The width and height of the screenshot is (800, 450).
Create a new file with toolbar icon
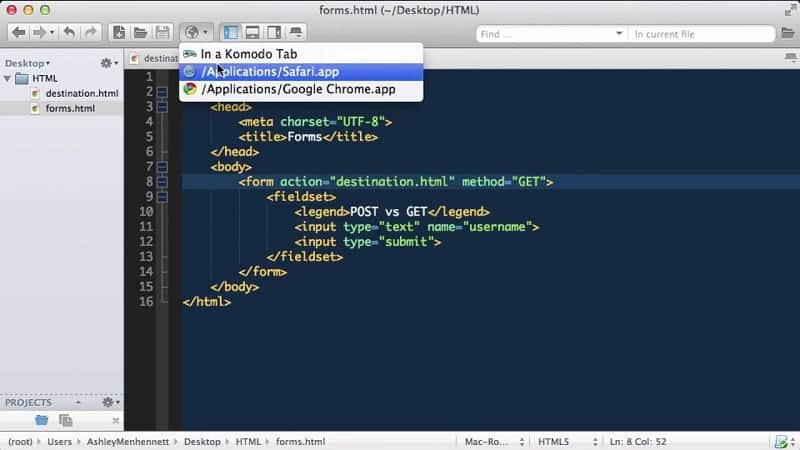[x=119, y=33]
